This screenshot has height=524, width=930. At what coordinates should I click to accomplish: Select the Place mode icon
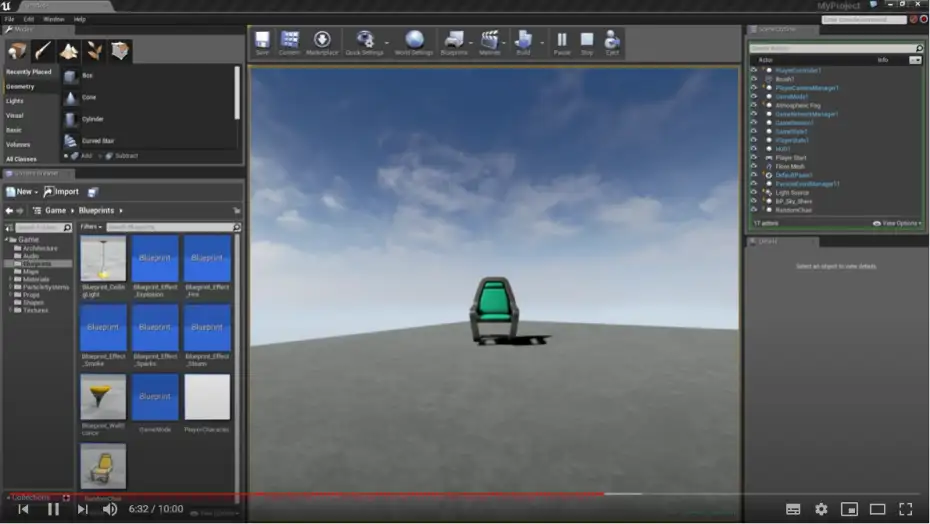point(17,51)
